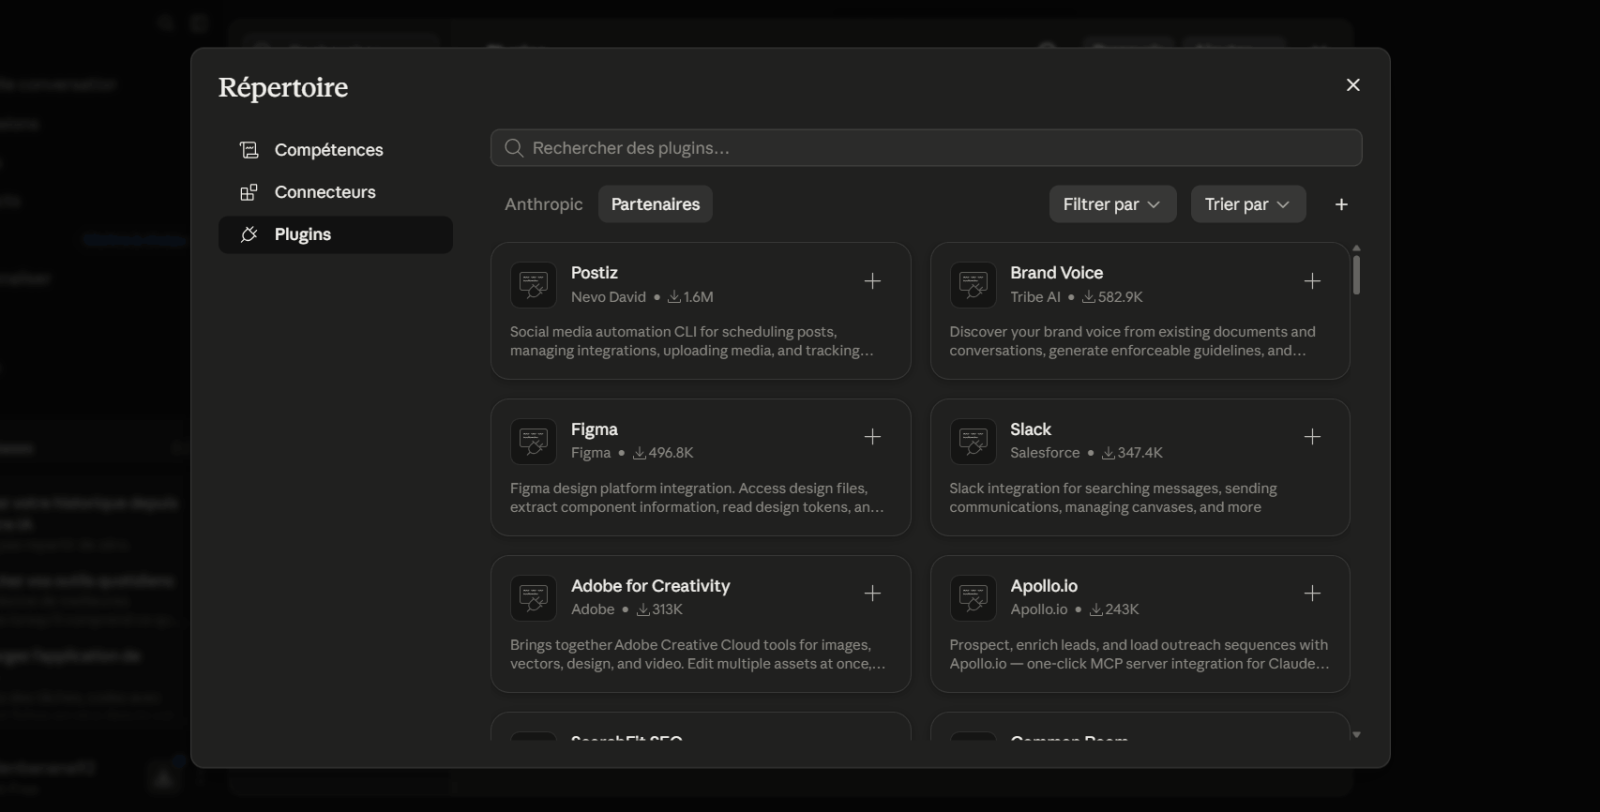Focus the Rechercher des plugins search field
1600x812 pixels.
tap(926, 148)
